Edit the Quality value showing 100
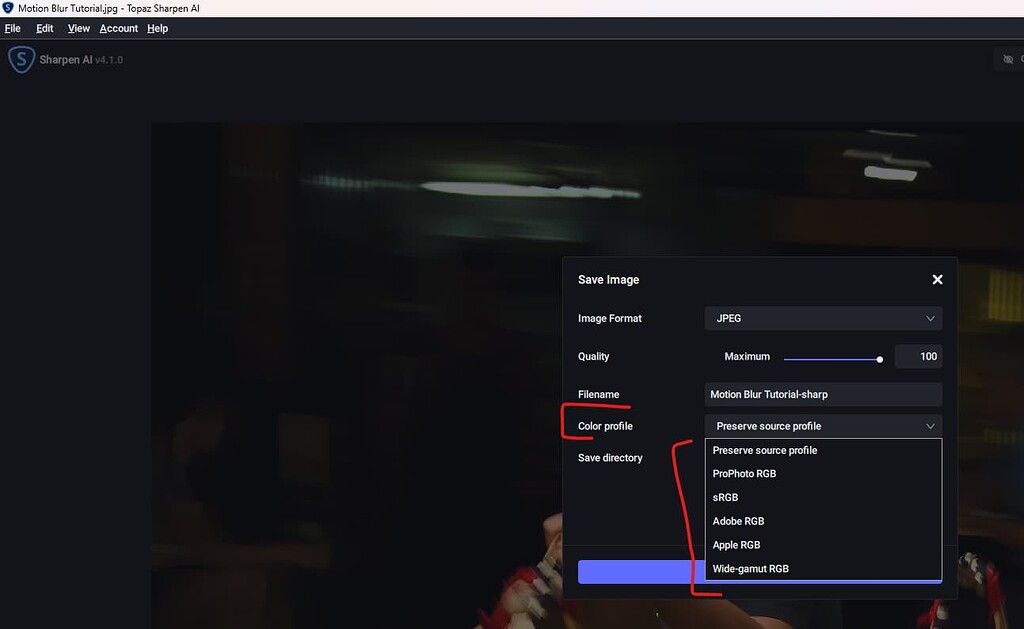The width and height of the screenshot is (1024, 629). point(918,356)
